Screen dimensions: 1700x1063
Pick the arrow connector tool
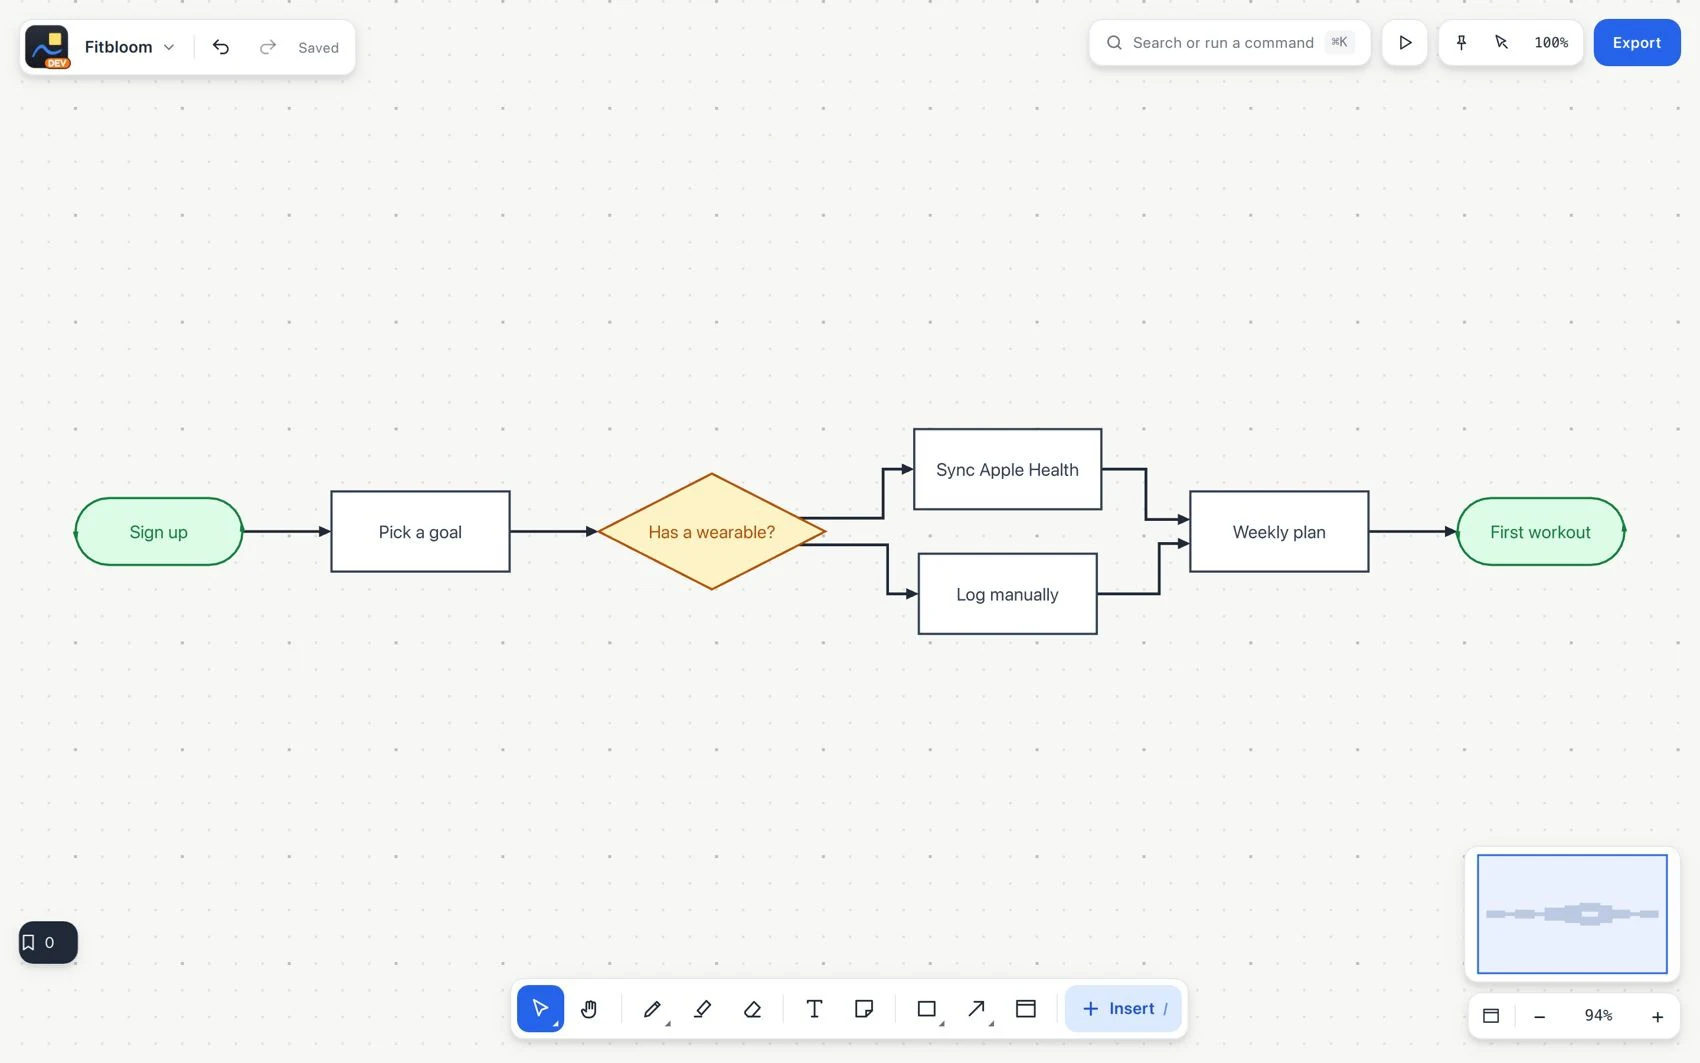coord(977,1008)
